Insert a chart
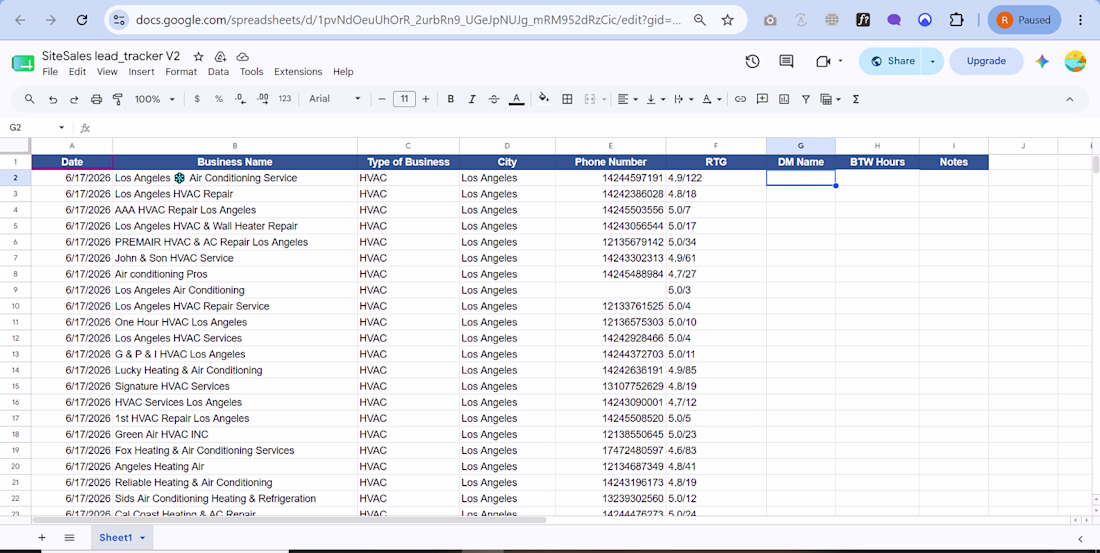 (784, 99)
